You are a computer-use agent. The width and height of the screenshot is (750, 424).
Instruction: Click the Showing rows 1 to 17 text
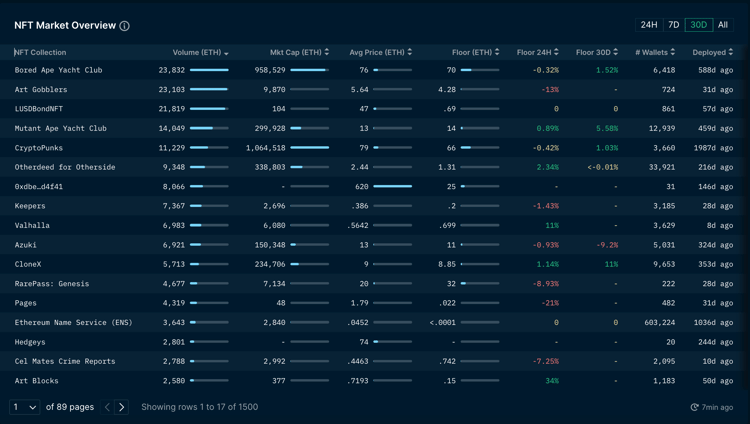click(x=199, y=407)
